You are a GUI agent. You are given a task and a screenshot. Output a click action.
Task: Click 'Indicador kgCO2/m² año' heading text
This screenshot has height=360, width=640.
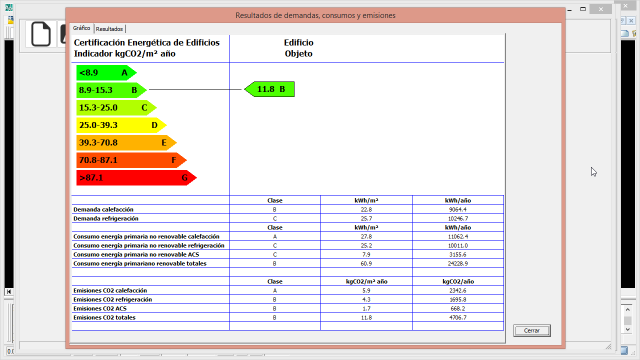point(124,54)
